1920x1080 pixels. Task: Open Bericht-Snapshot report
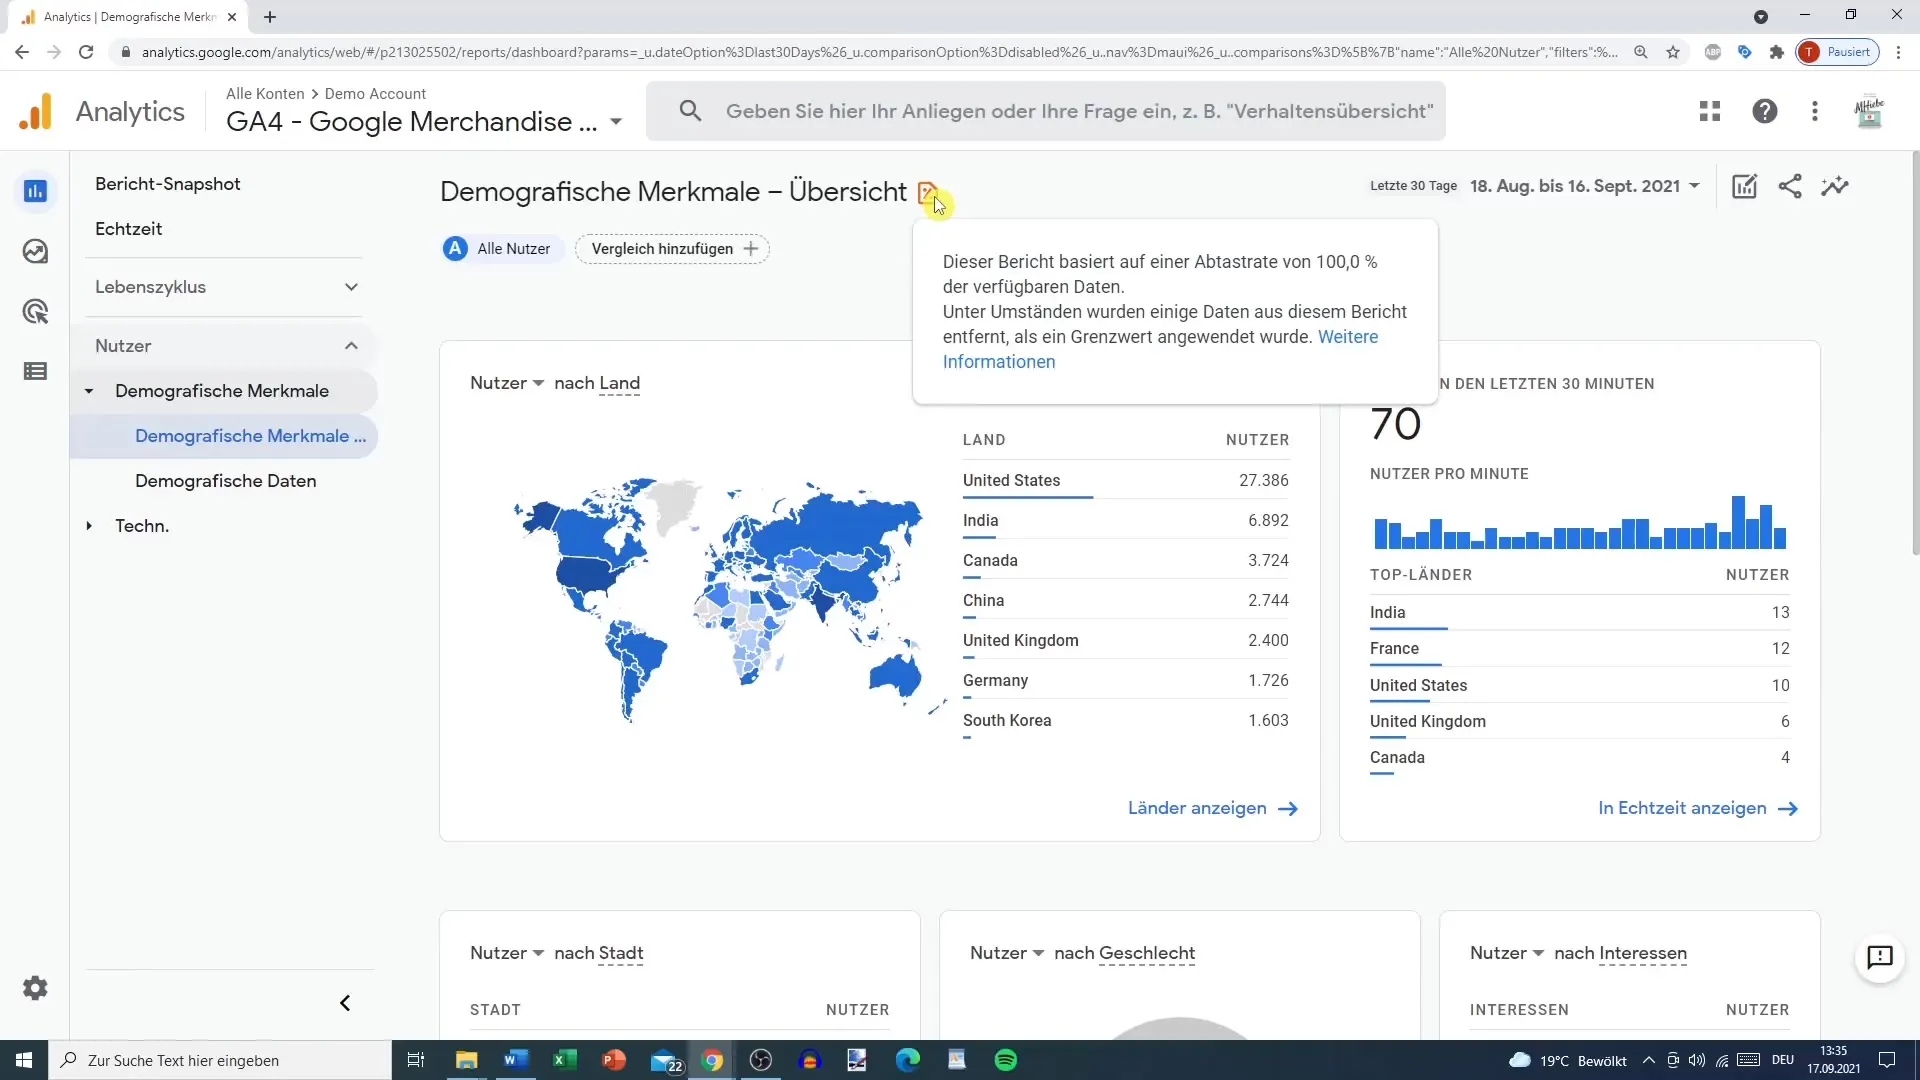[x=168, y=184]
